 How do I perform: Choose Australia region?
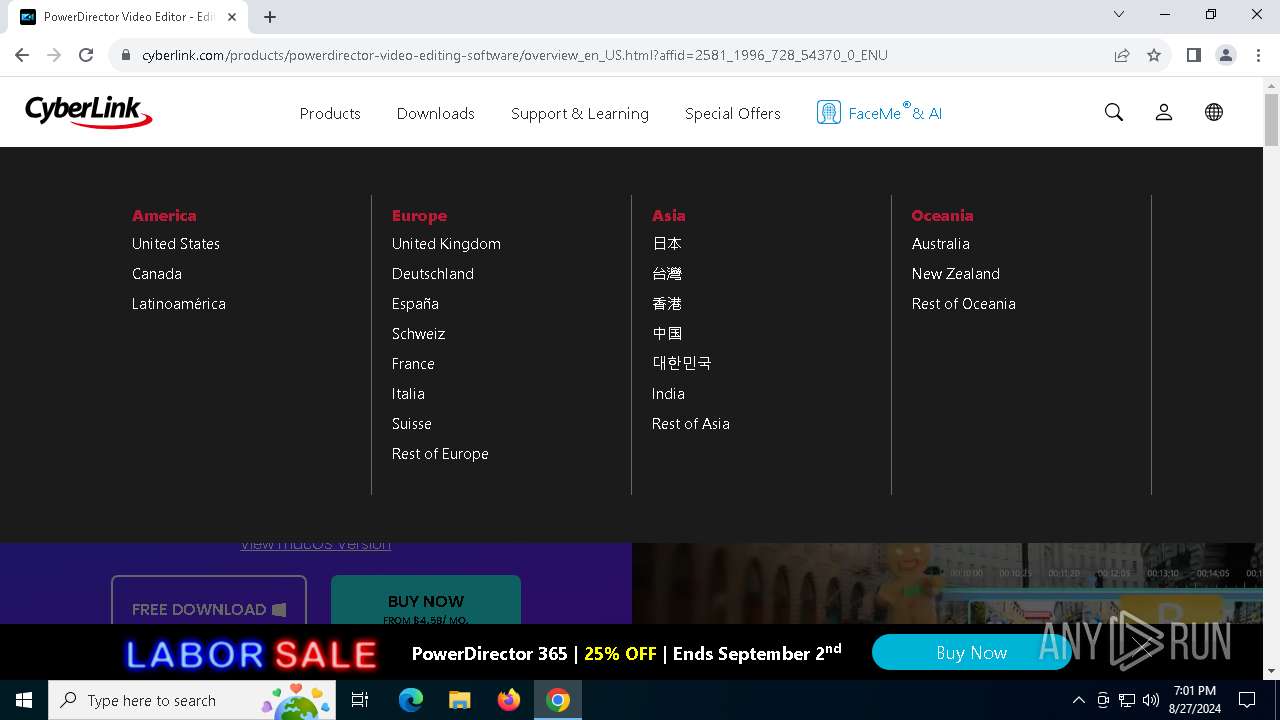(x=941, y=243)
